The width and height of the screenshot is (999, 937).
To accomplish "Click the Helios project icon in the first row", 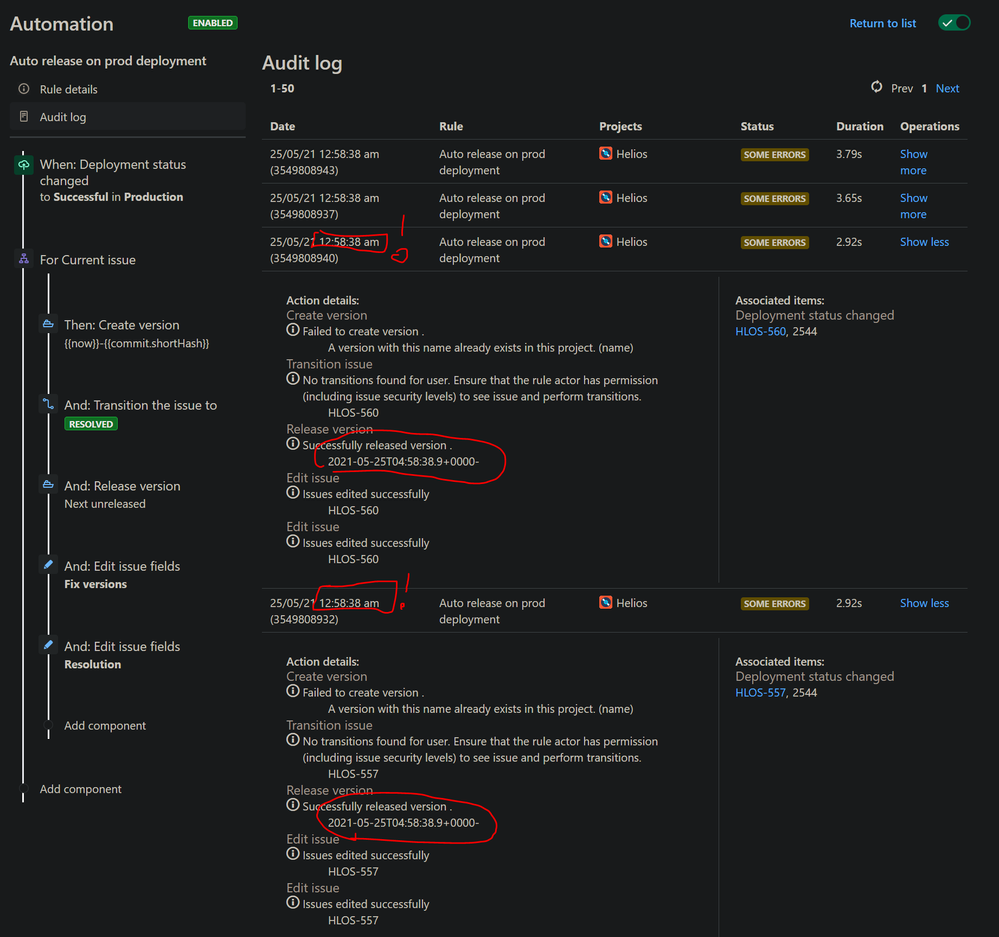I will pos(604,154).
